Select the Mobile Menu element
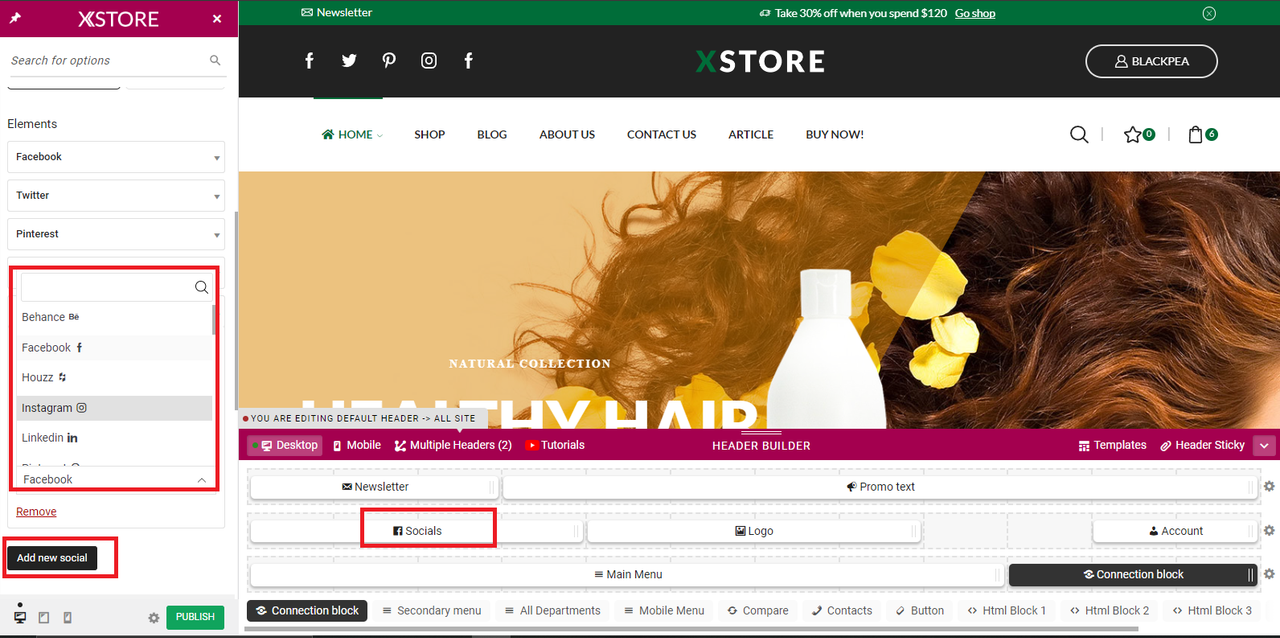Viewport: 1280px width, 638px height. coord(664,610)
